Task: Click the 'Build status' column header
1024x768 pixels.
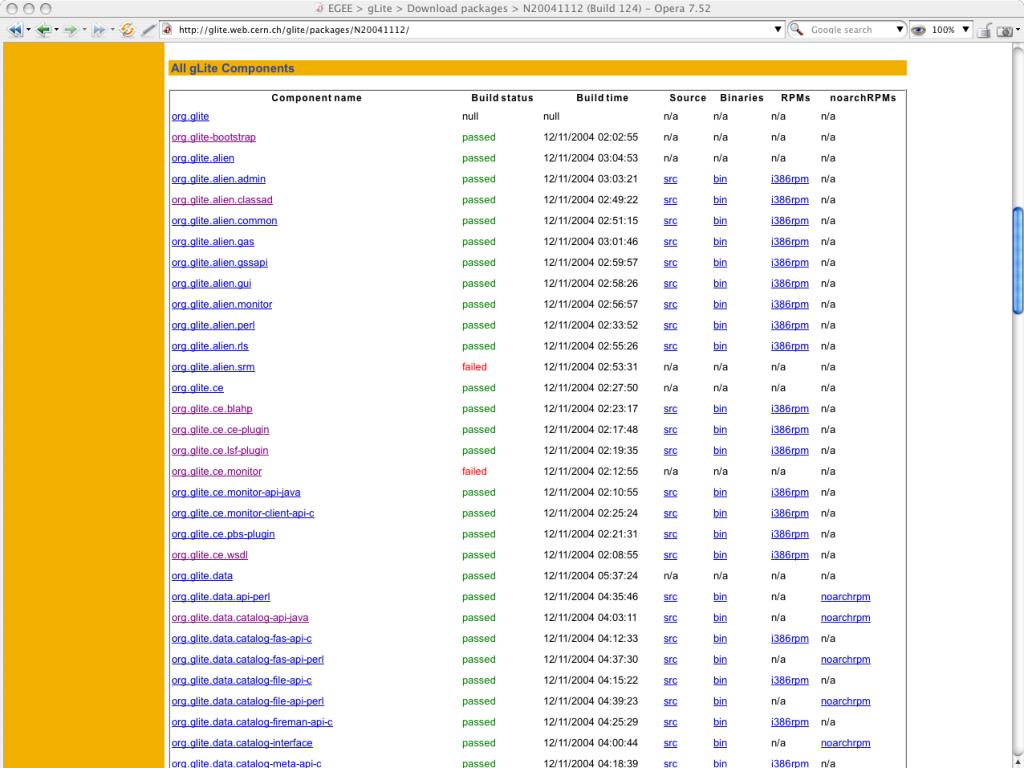Action: [x=502, y=98]
